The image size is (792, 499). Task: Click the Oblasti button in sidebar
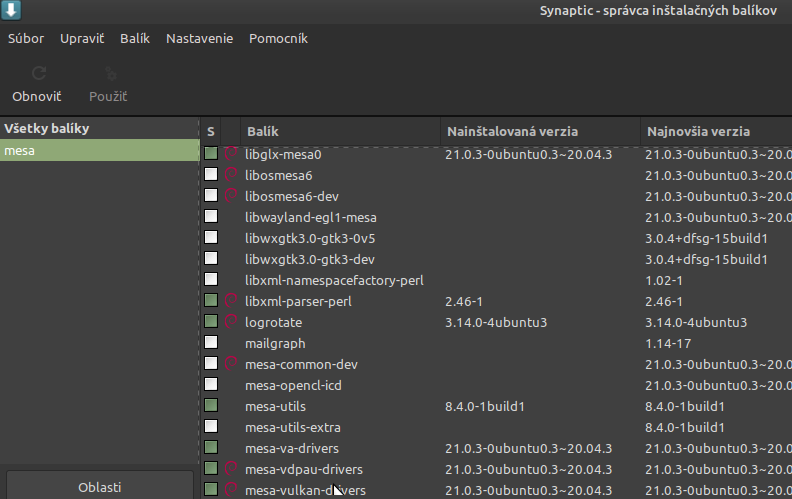pyautogui.click(x=99, y=487)
